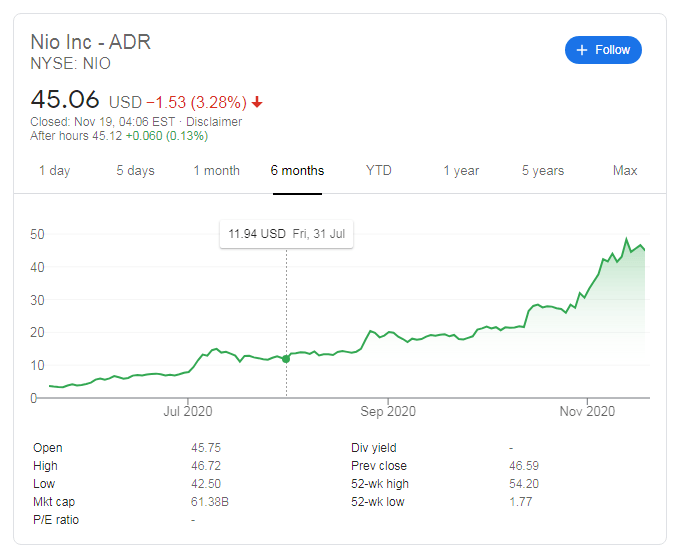Click the 52-wk low value 1.77
The height and width of the screenshot is (549, 682).
click(521, 502)
